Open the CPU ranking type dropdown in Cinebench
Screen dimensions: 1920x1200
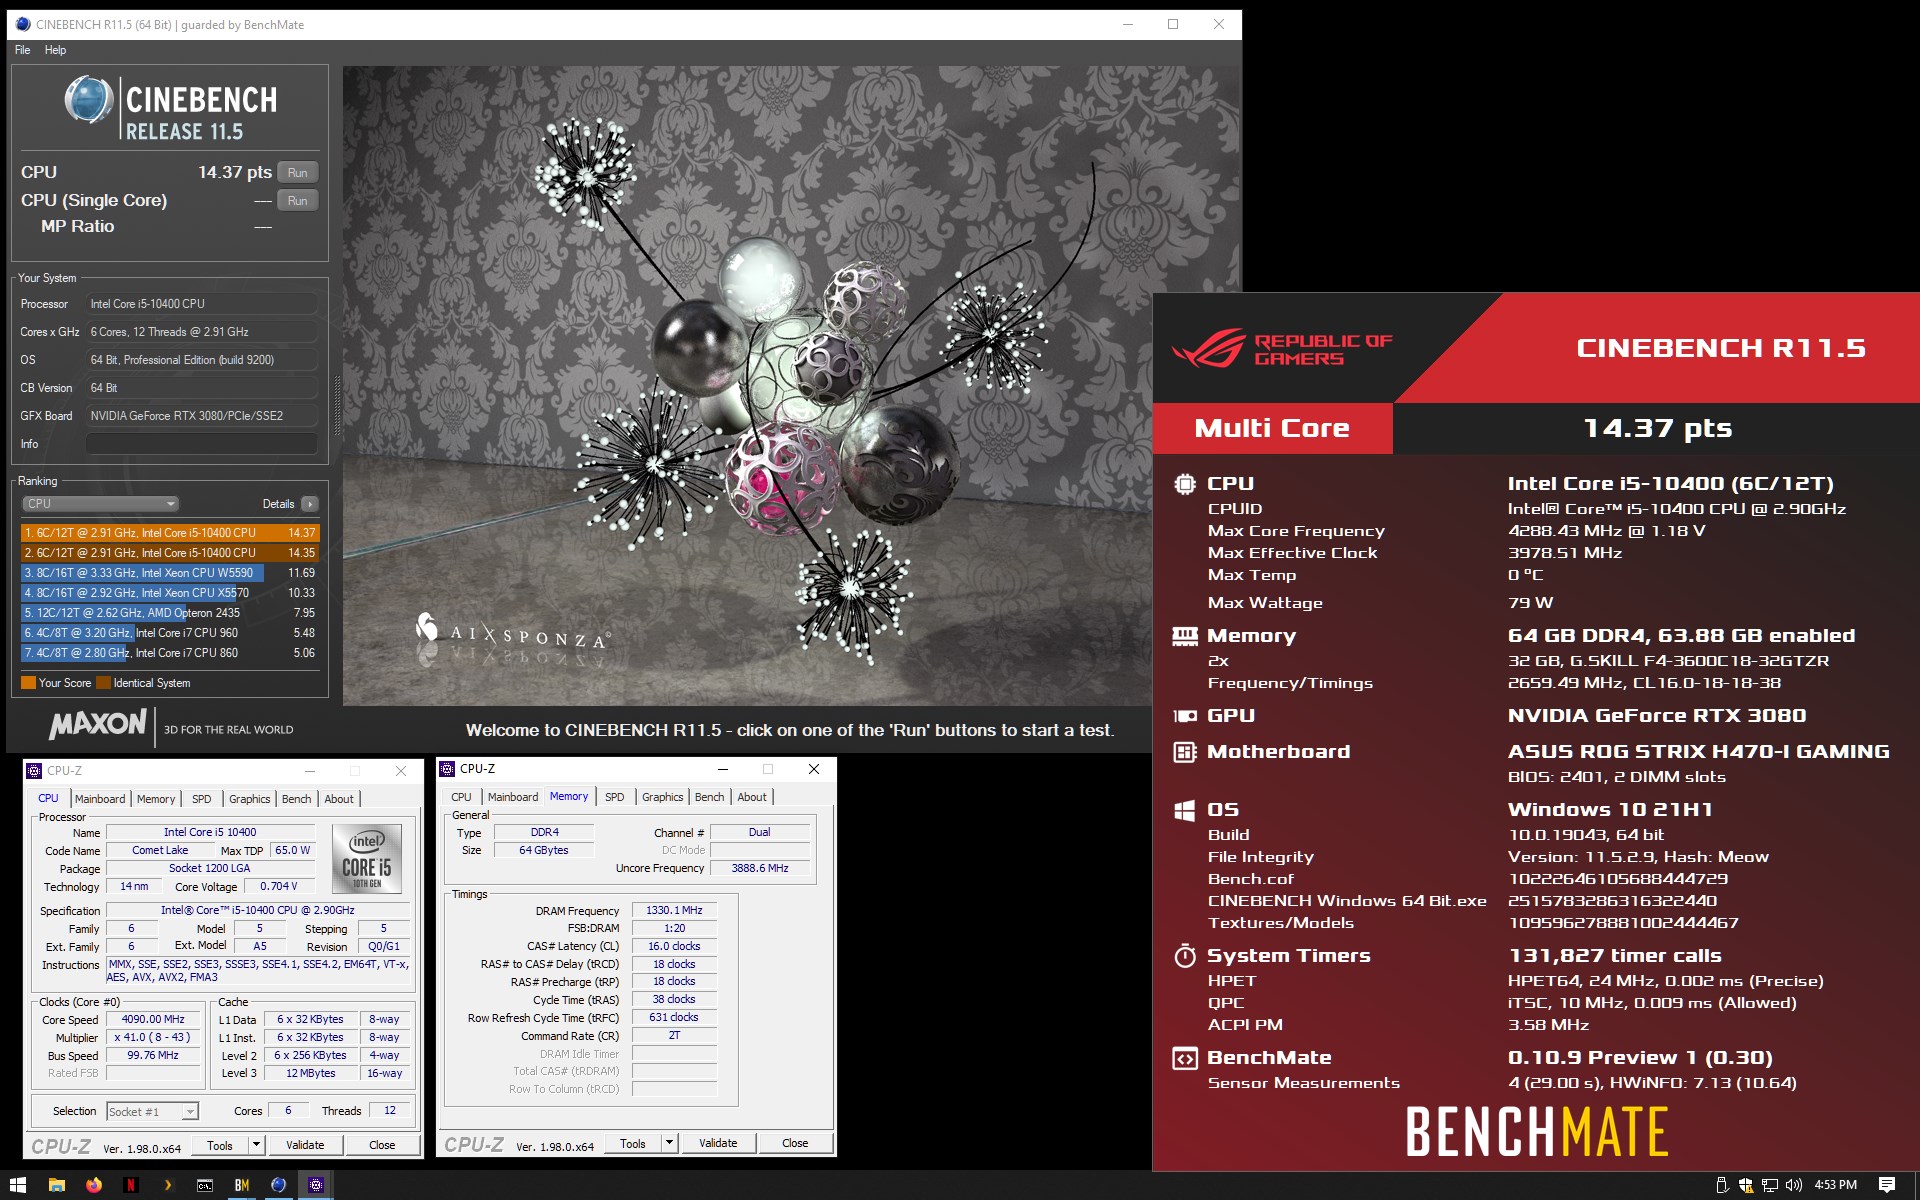100,504
